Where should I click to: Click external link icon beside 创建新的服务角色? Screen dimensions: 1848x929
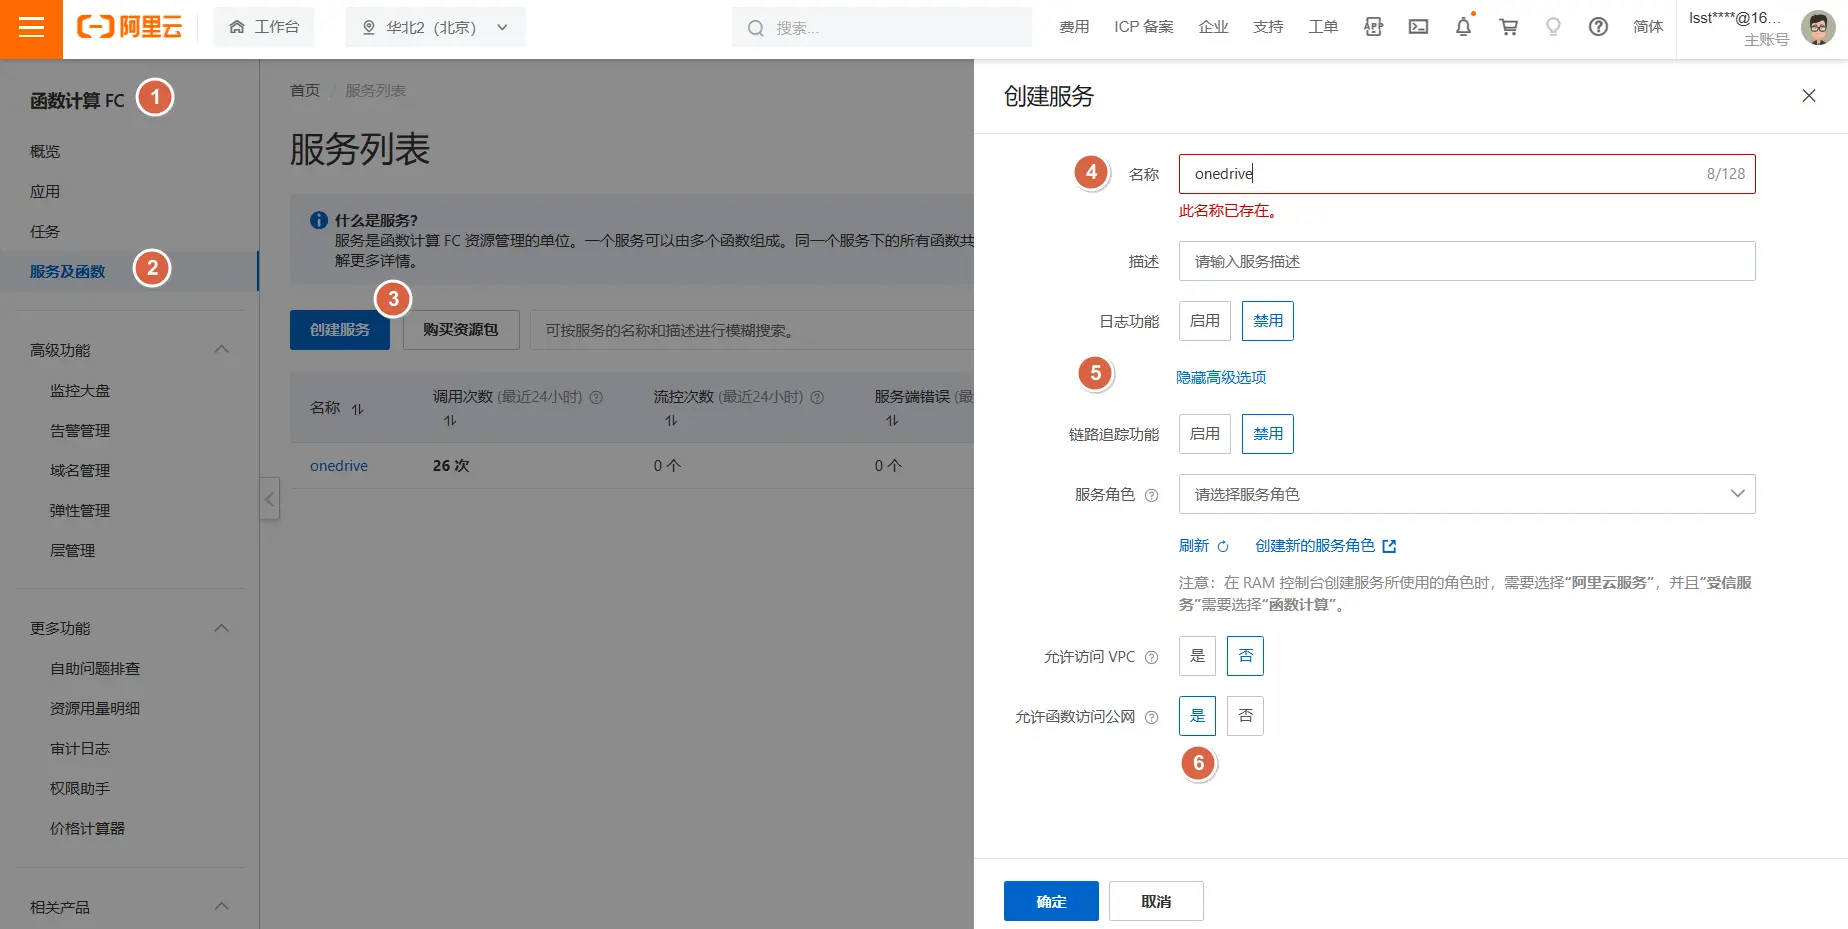[1389, 546]
